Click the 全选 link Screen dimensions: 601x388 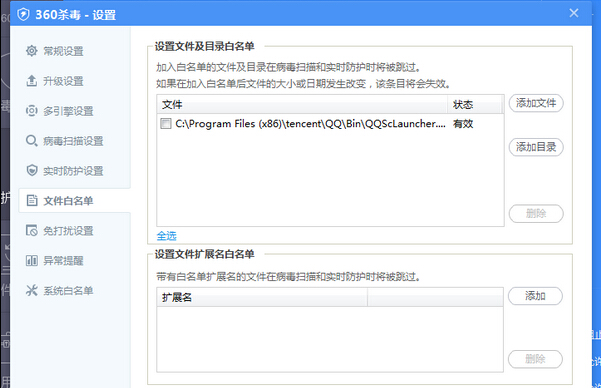coord(166,236)
